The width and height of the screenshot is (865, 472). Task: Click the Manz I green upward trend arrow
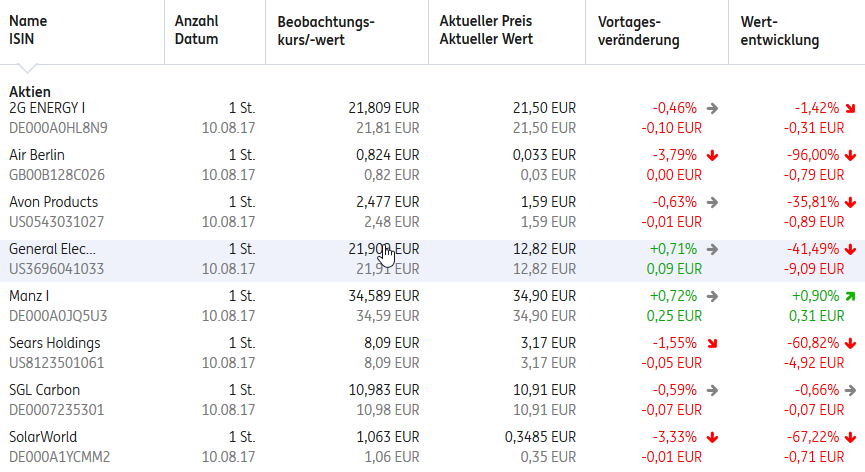[850, 297]
